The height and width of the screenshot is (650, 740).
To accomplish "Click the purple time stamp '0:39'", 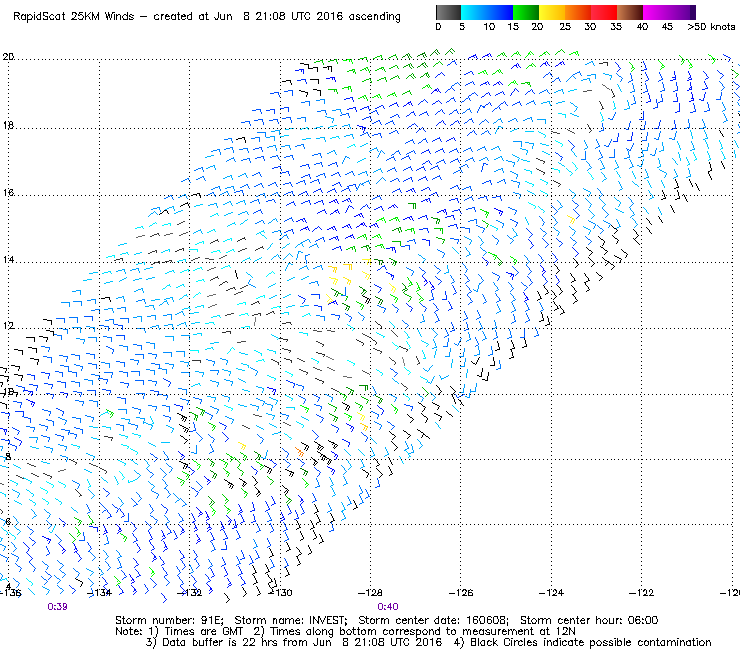I will coord(57,607).
